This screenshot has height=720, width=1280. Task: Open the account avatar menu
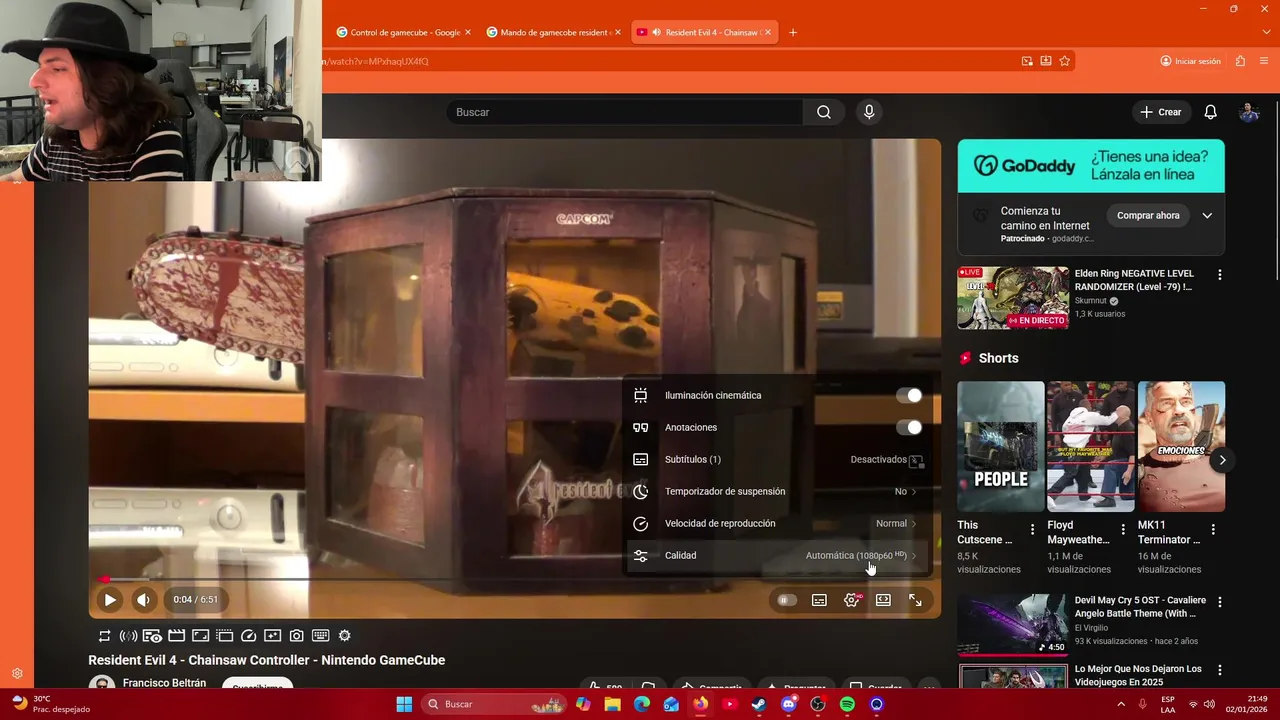pos(1249,112)
